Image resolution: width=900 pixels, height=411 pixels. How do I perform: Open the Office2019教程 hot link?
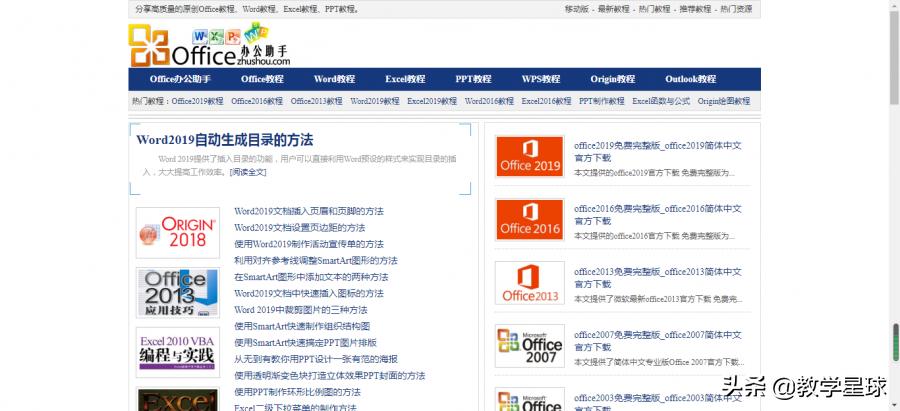tap(197, 101)
